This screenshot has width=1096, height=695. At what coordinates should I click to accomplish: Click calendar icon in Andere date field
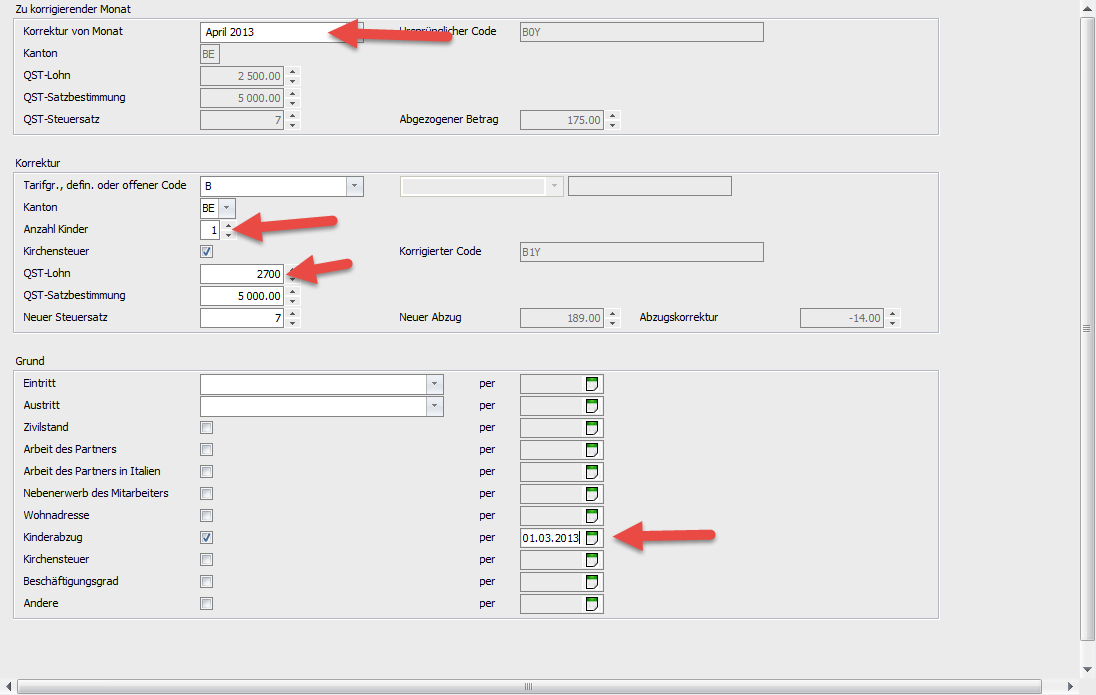591,604
